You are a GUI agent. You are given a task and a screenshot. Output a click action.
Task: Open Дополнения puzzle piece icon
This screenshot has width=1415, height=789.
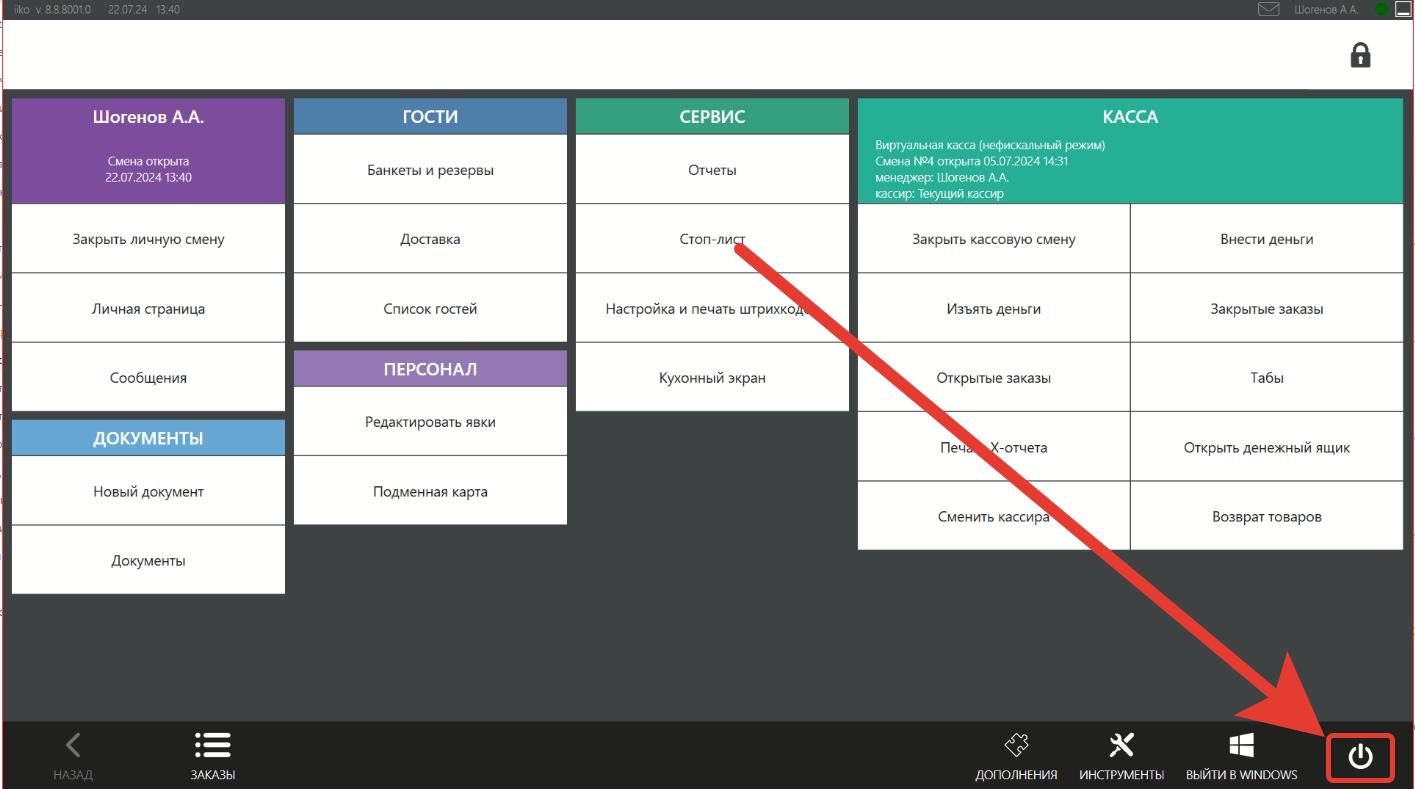pos(1016,745)
